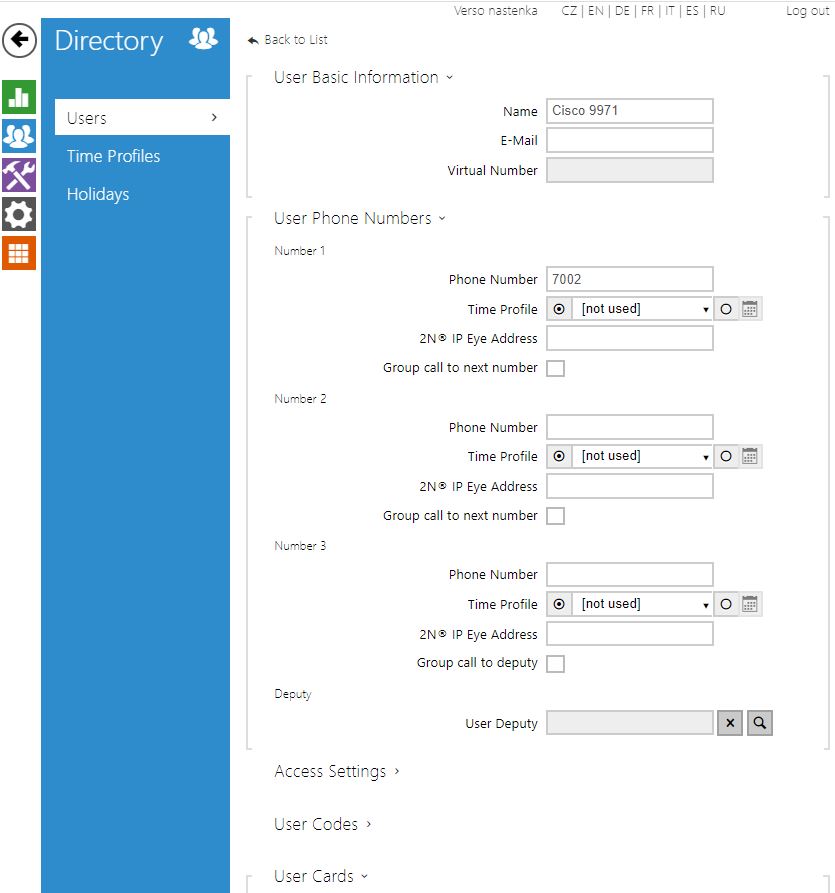Viewport: 835px width, 893px height.
Task: Click the Back to List link
Action: point(294,40)
